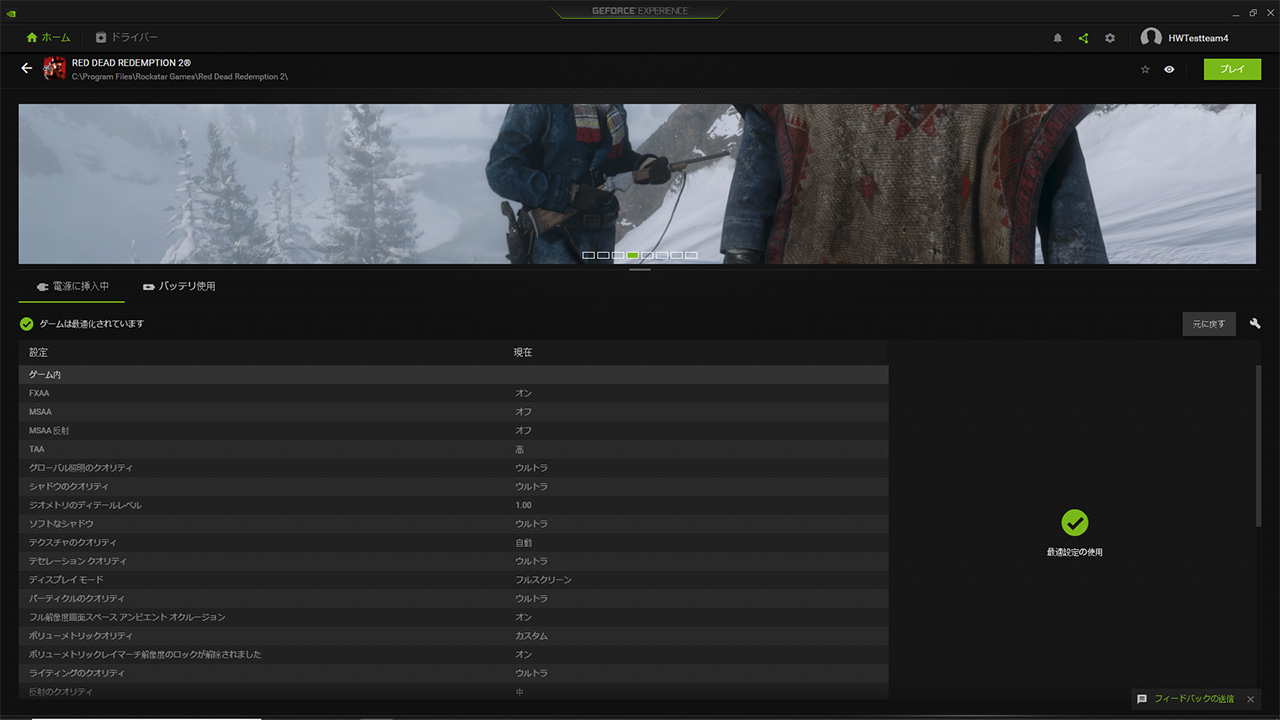Viewport: 1280px width, 720px height.
Task: Mark game as favorite with star
Action: point(1145,69)
